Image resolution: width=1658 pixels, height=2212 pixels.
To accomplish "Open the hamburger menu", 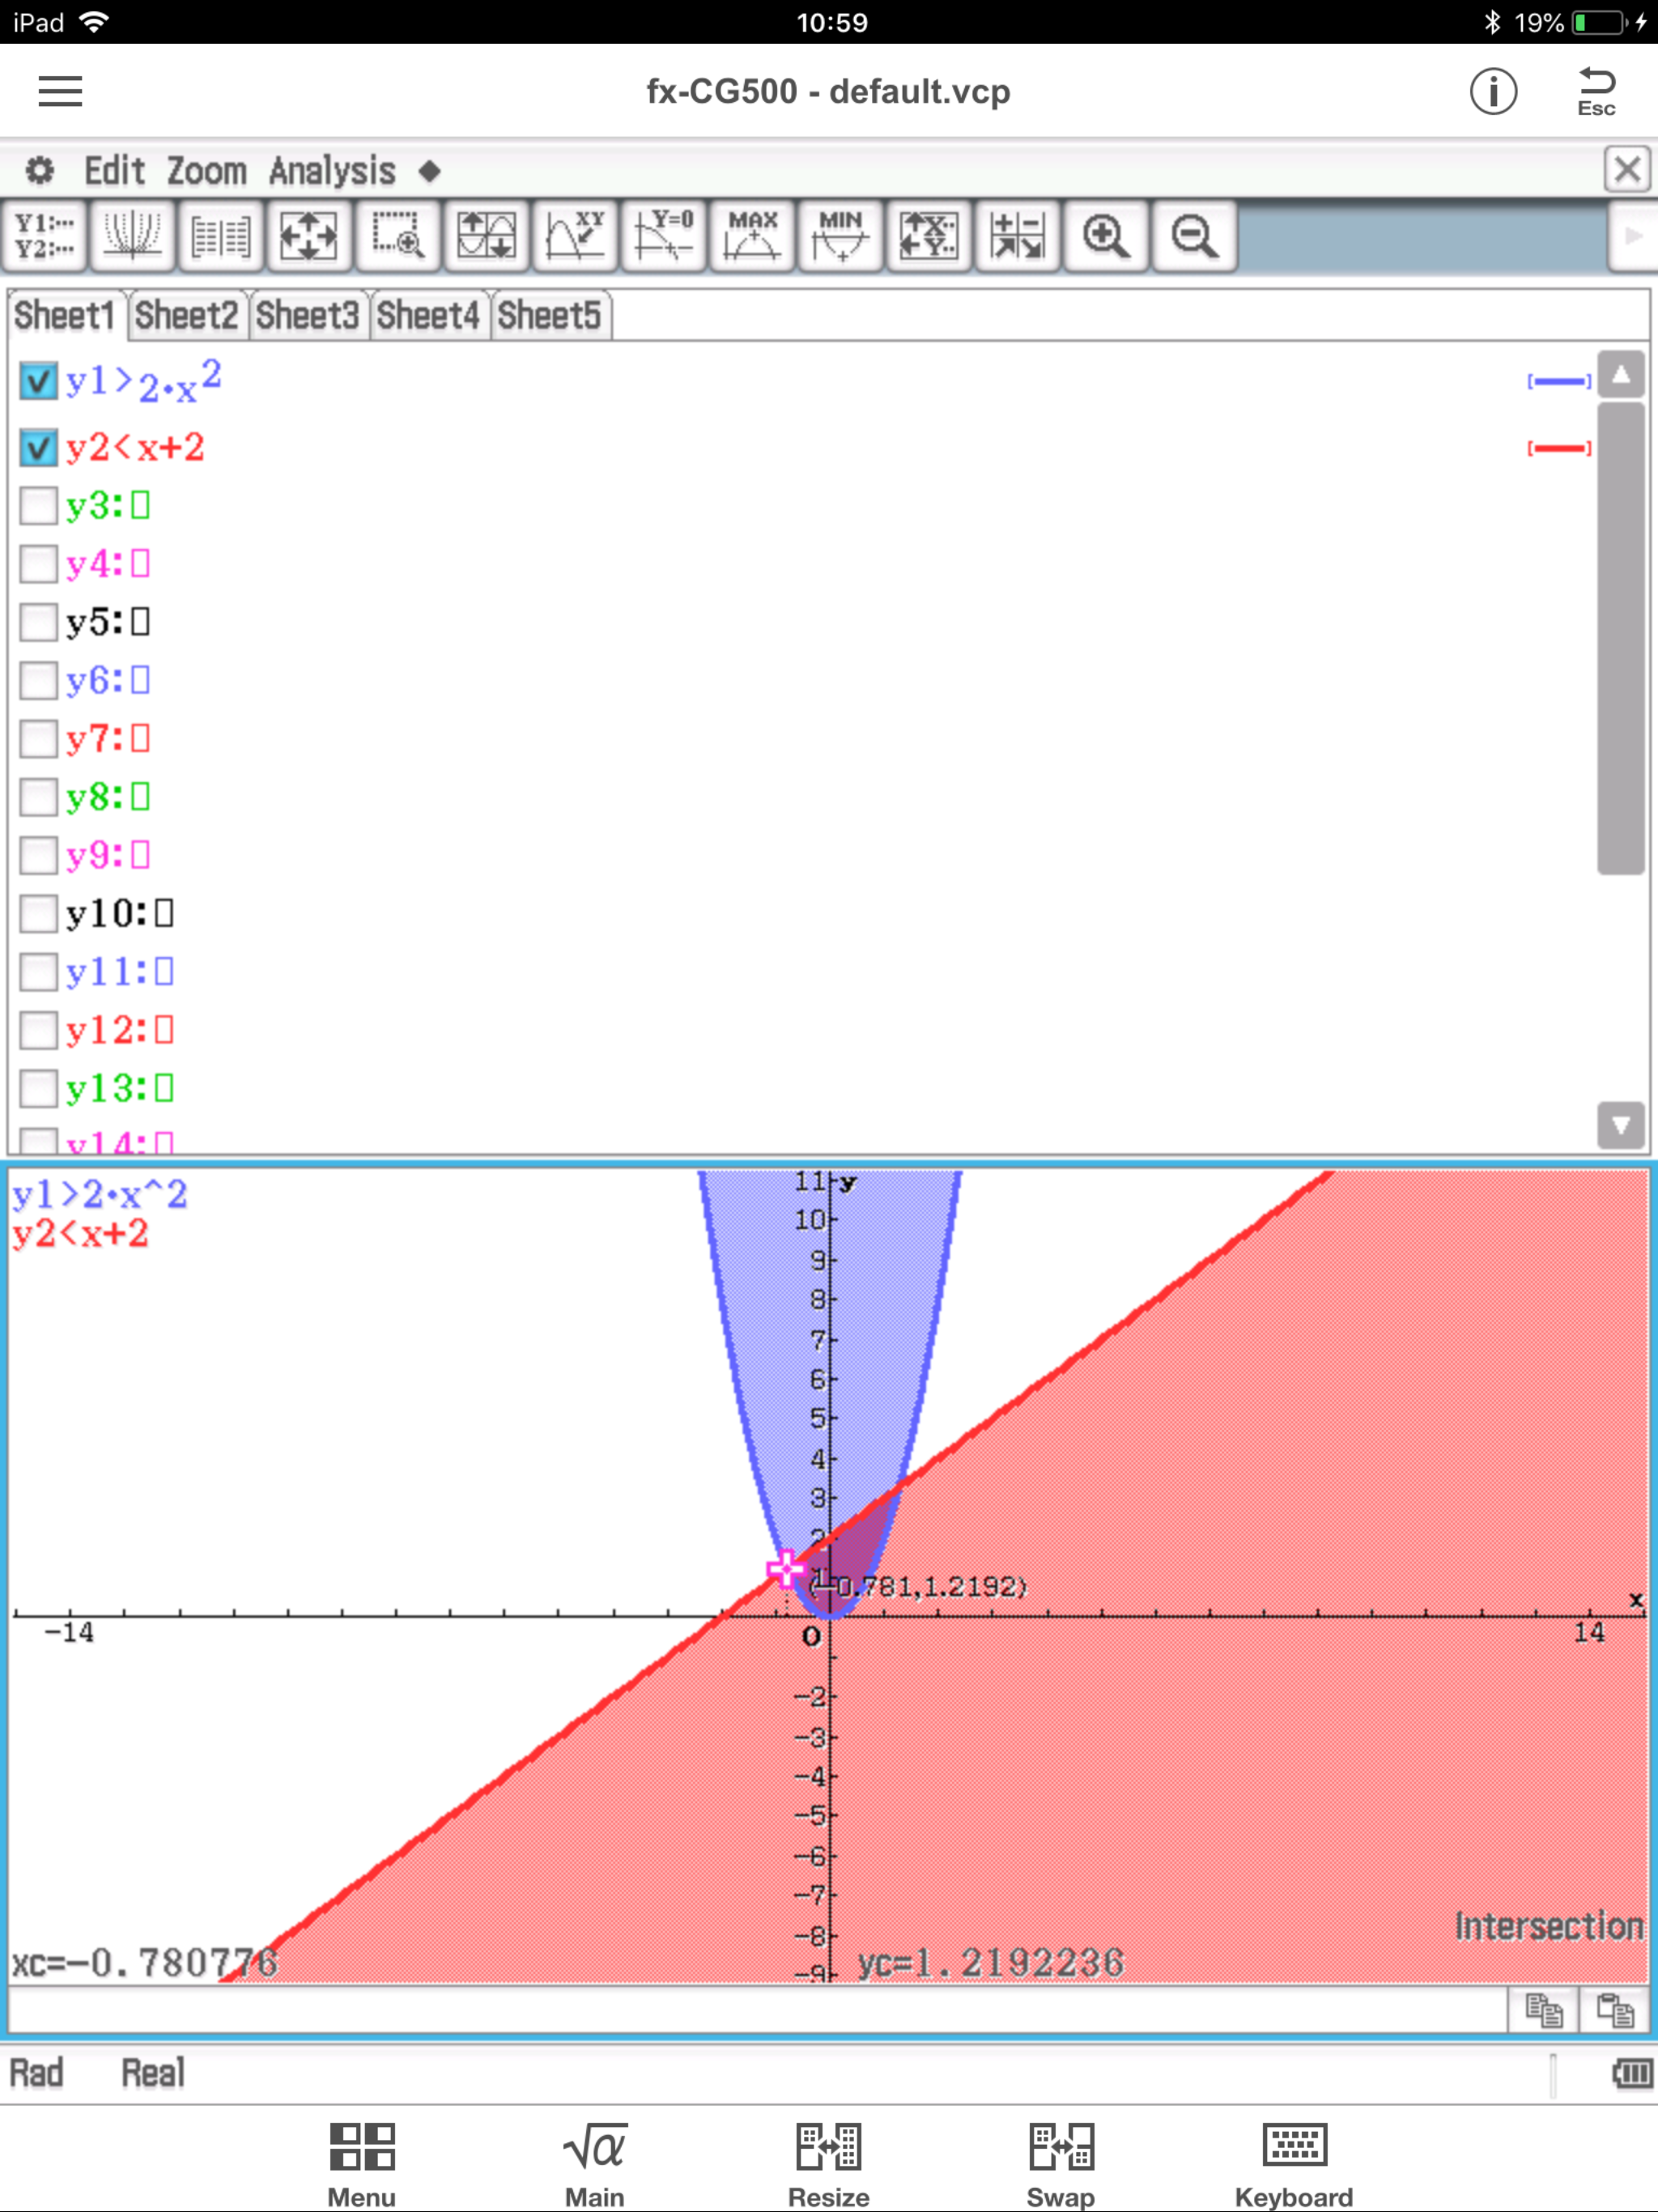I will 60,91.
